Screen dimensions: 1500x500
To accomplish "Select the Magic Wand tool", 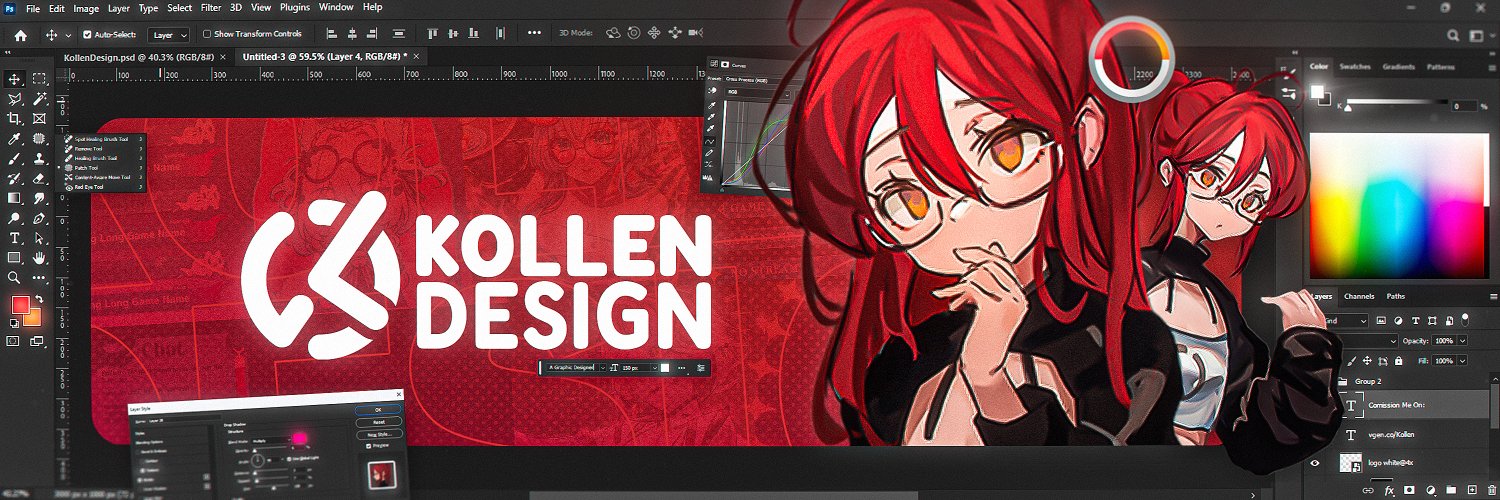I will click(39, 99).
